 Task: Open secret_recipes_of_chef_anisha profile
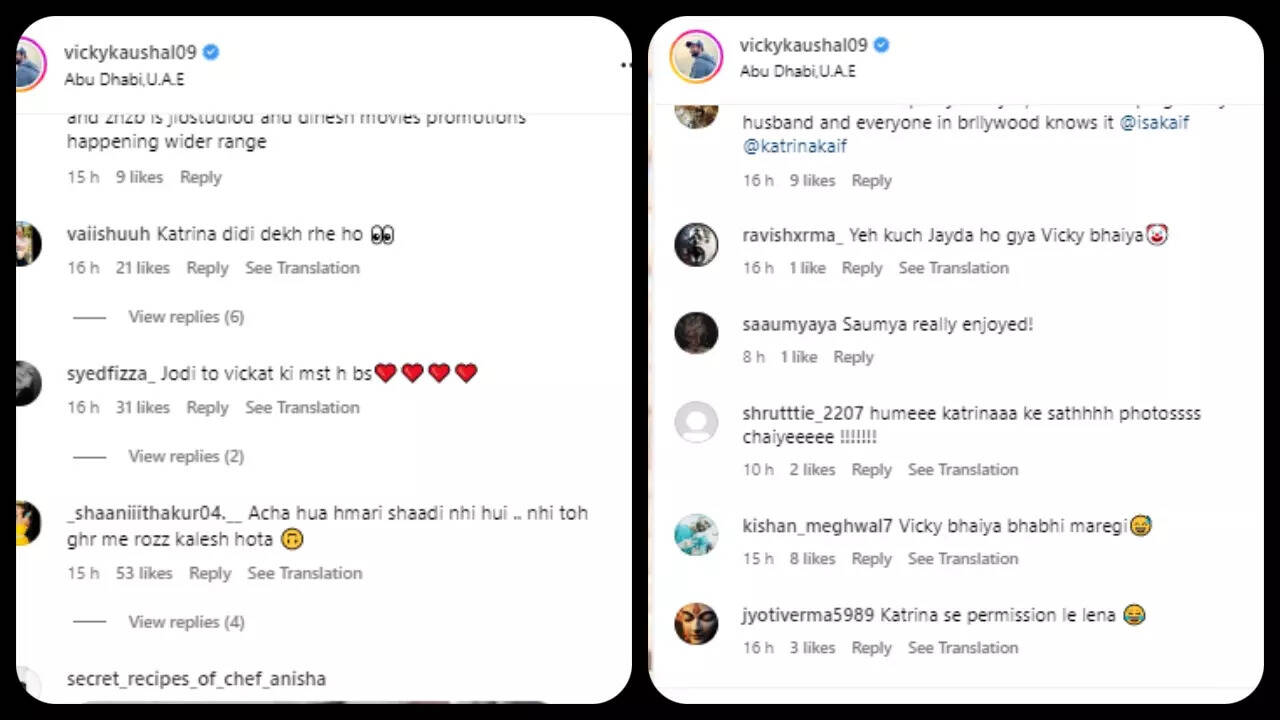pyautogui.click(x=196, y=679)
